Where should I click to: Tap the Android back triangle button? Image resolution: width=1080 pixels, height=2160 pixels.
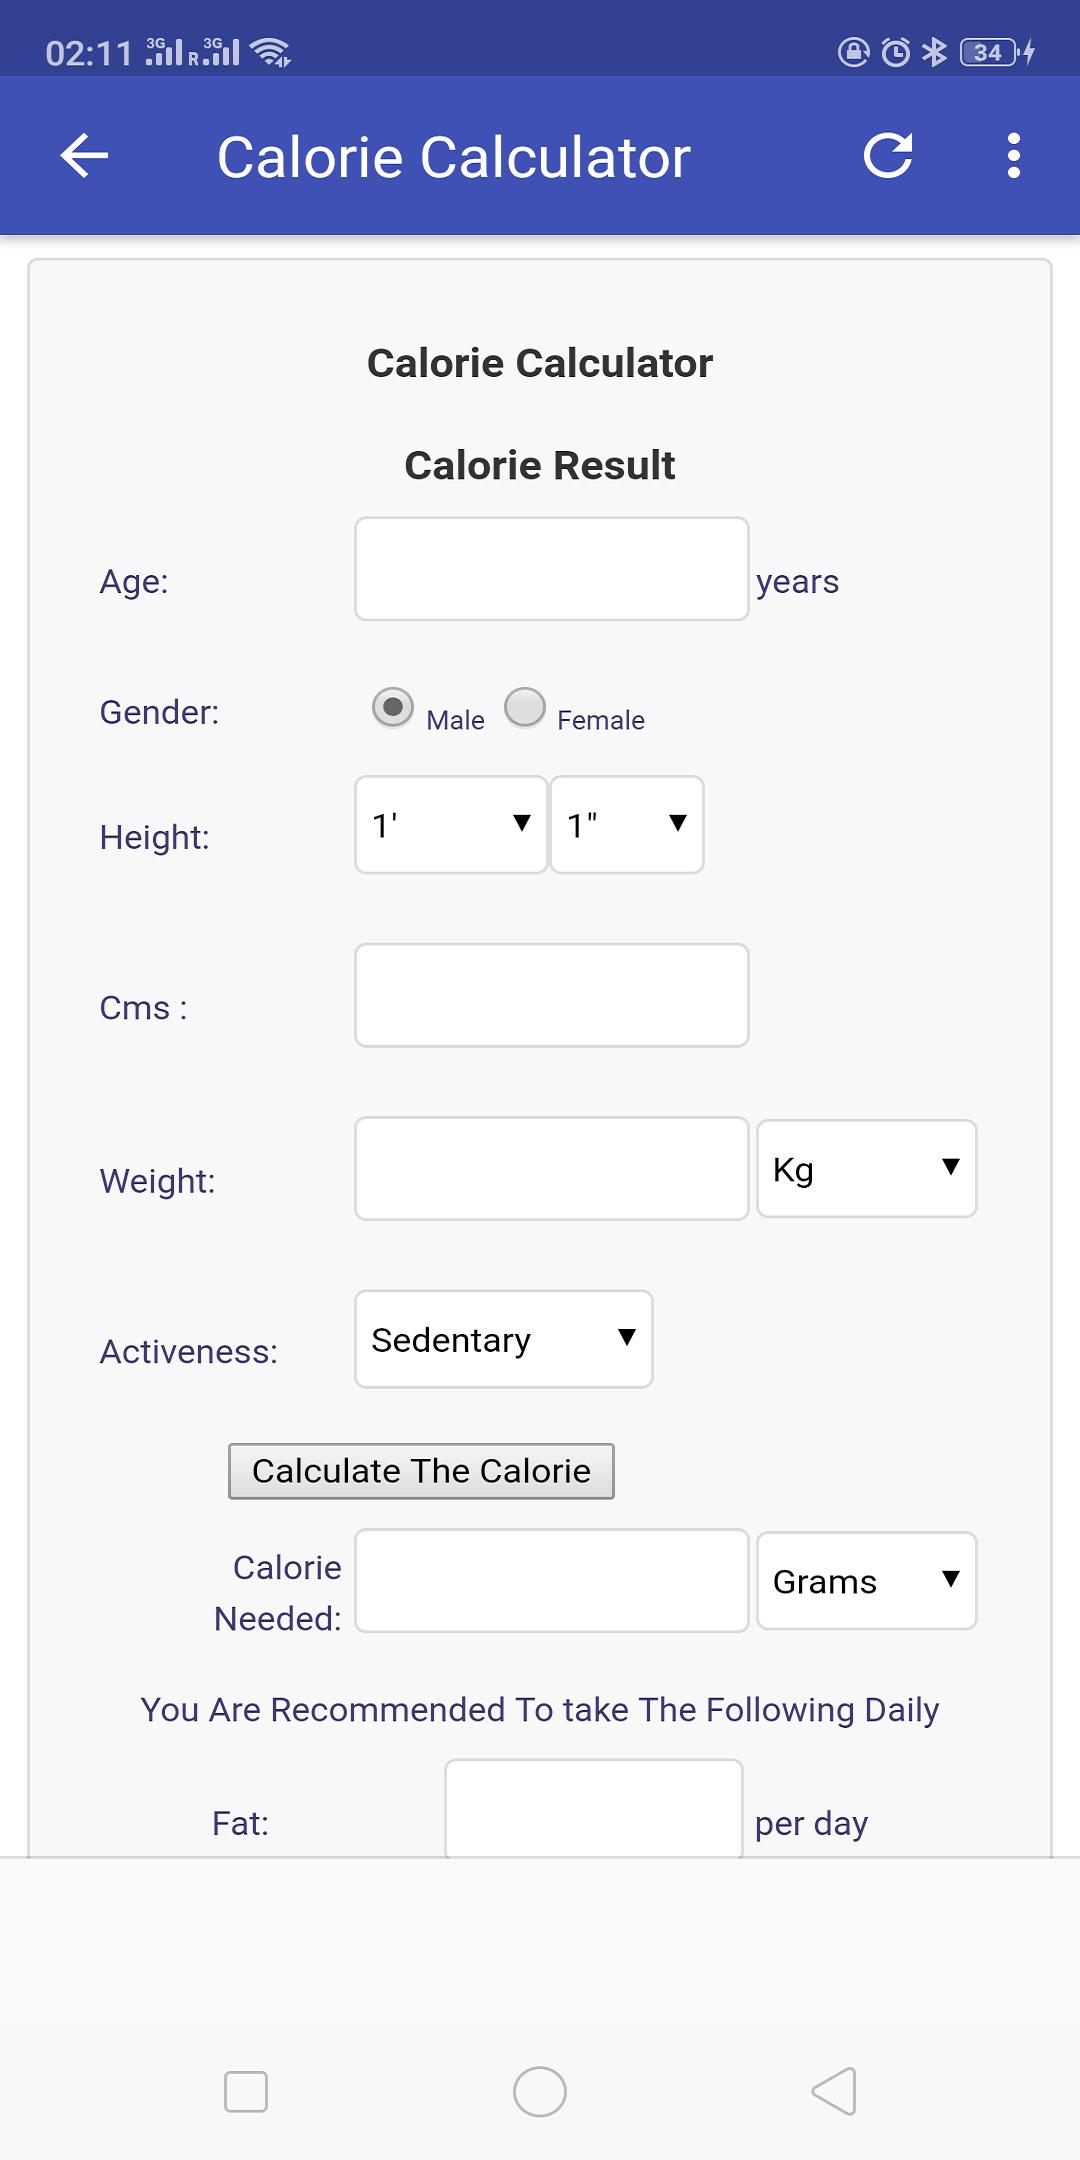point(834,2091)
